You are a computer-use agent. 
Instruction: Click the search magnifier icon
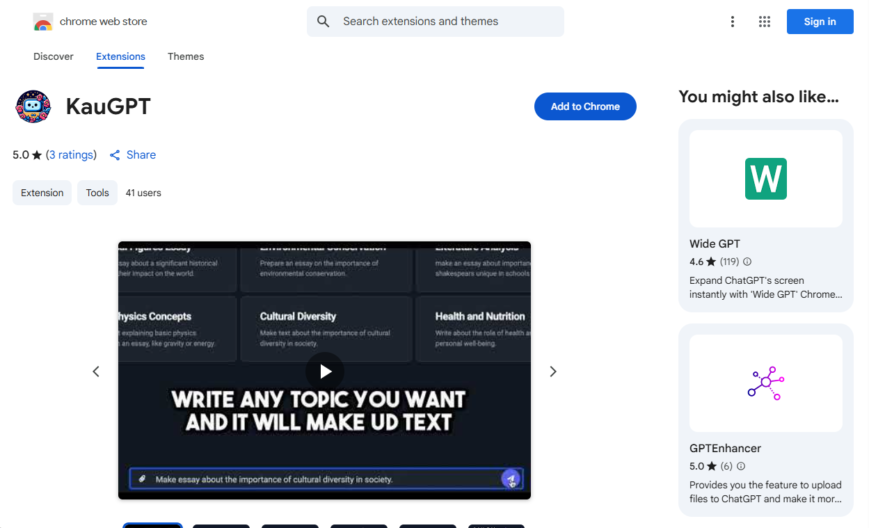click(x=323, y=22)
